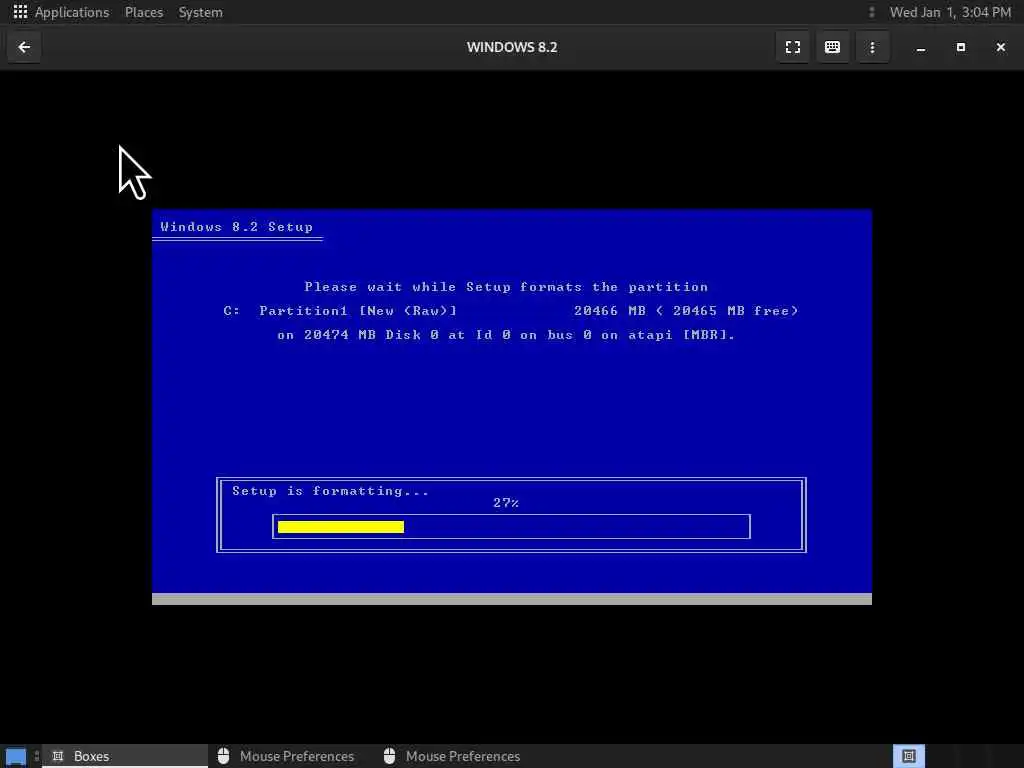Image resolution: width=1024 pixels, height=768 pixels.
Task: Maximize the Boxes window
Action: pos(961,47)
